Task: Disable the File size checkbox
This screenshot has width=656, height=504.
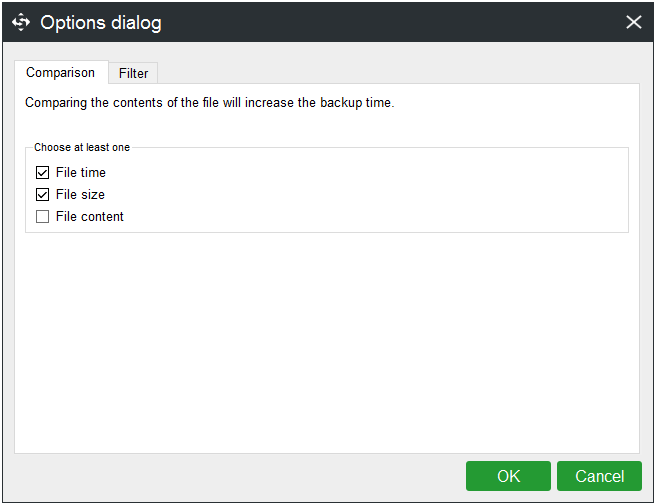Action: pyautogui.click(x=42, y=194)
